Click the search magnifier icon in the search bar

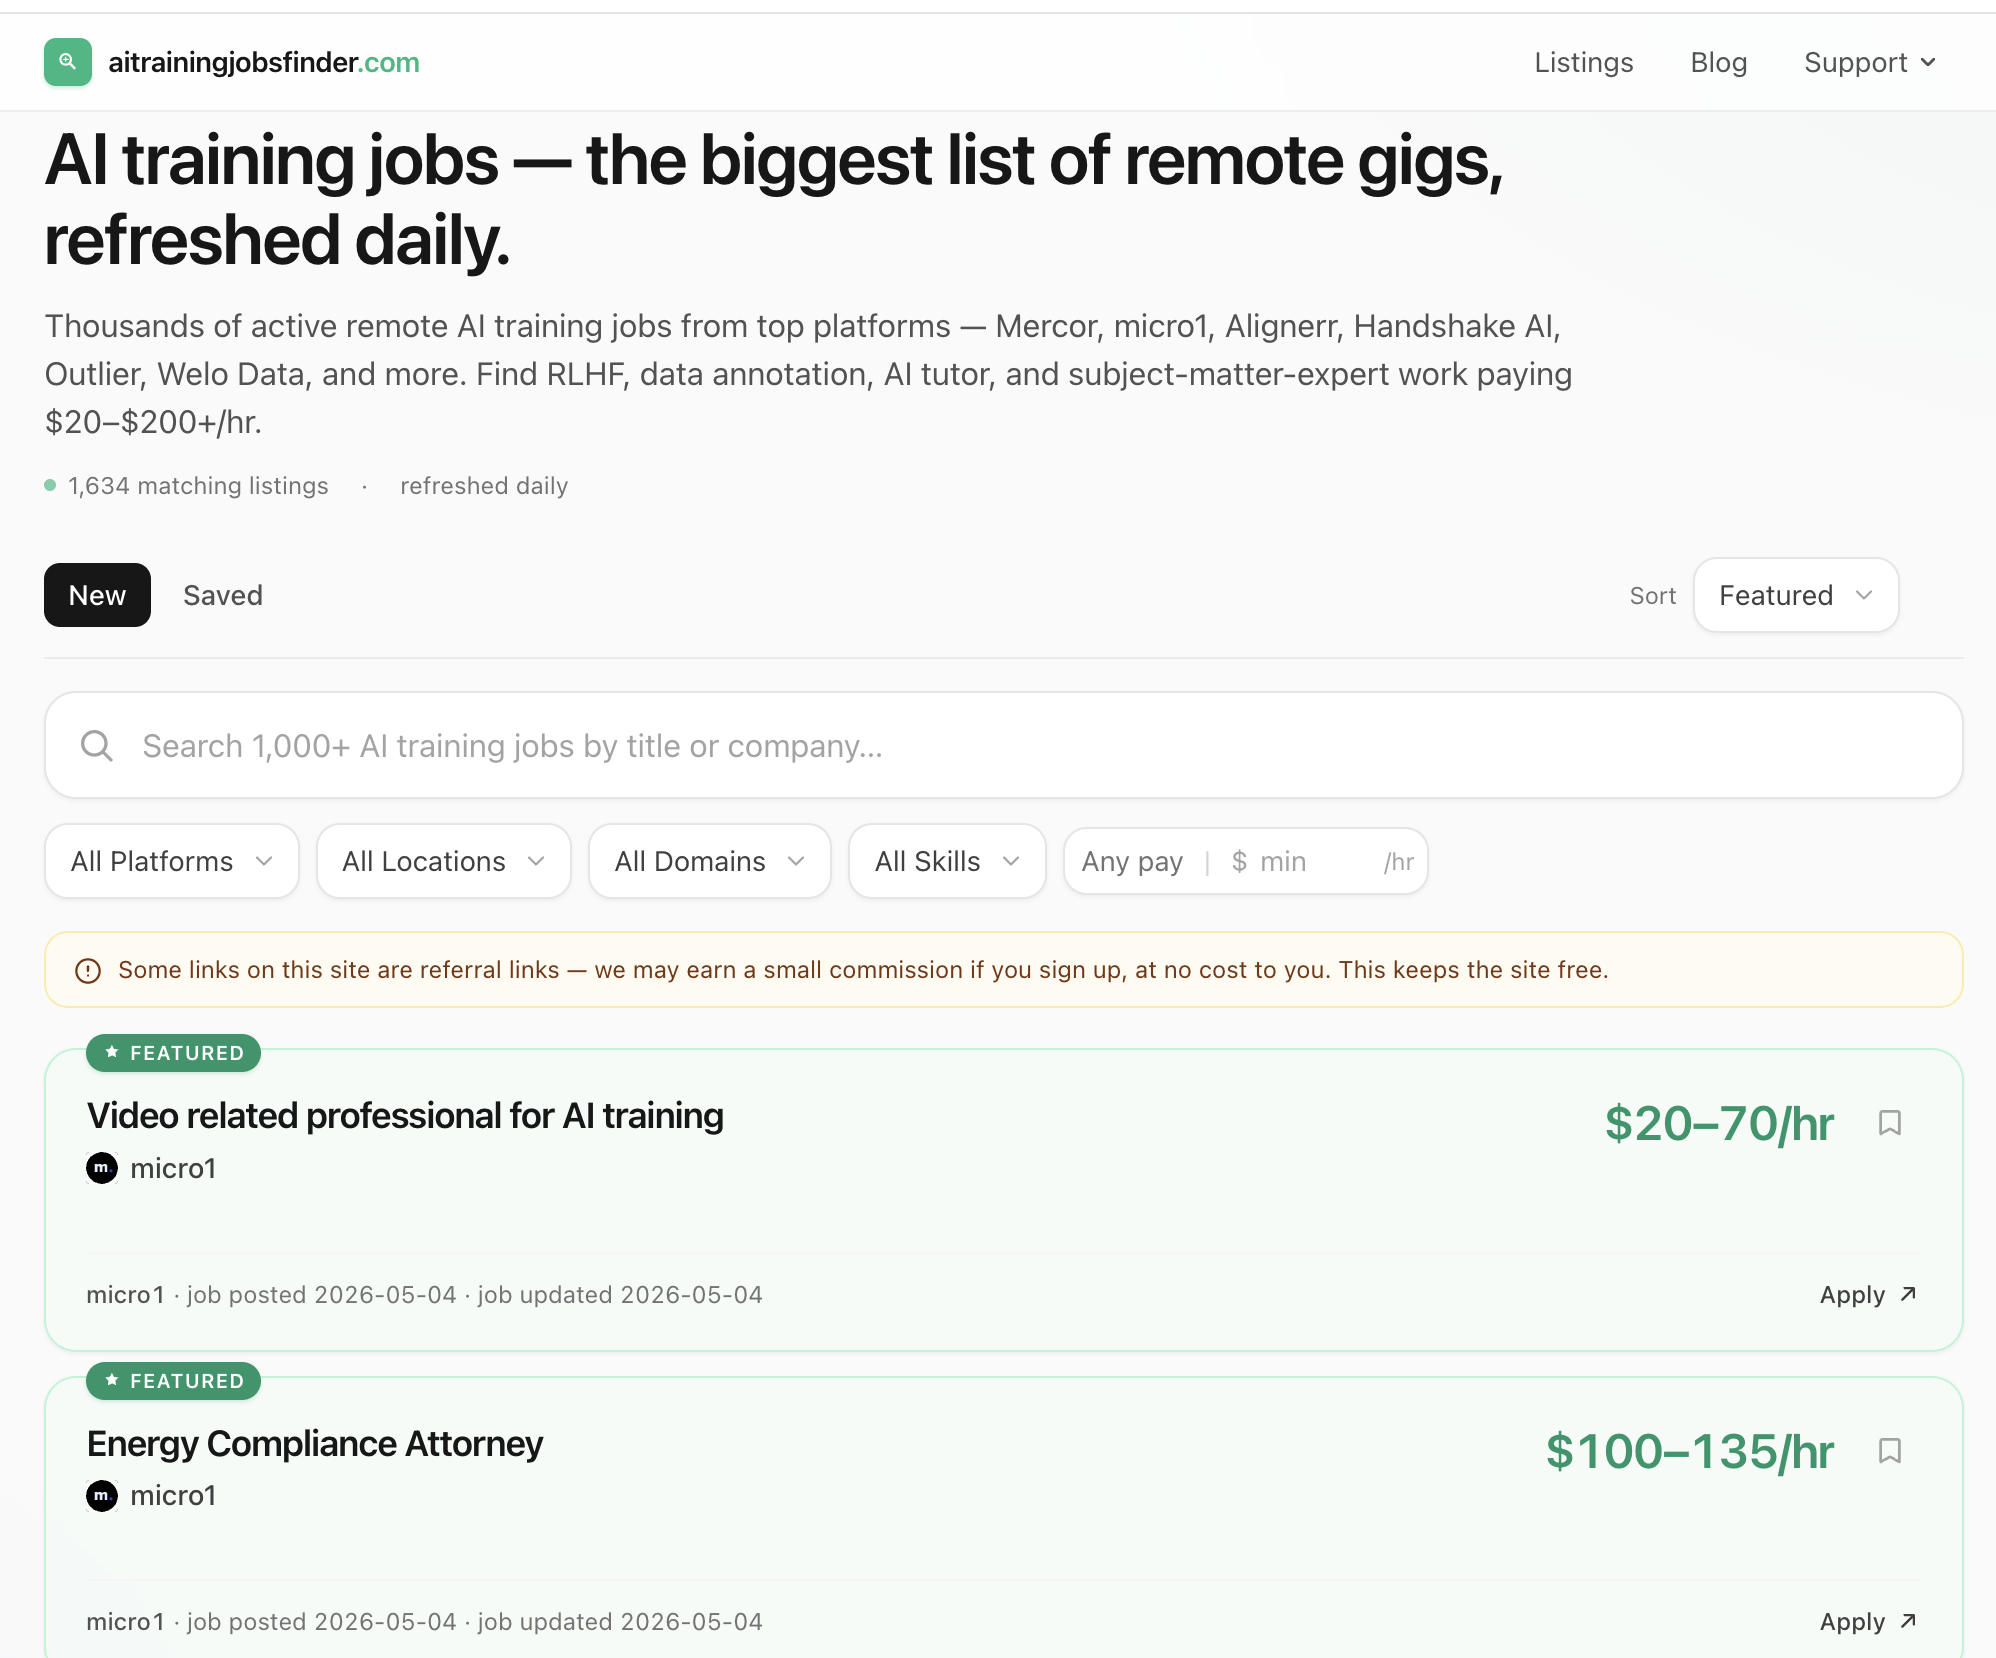point(97,745)
